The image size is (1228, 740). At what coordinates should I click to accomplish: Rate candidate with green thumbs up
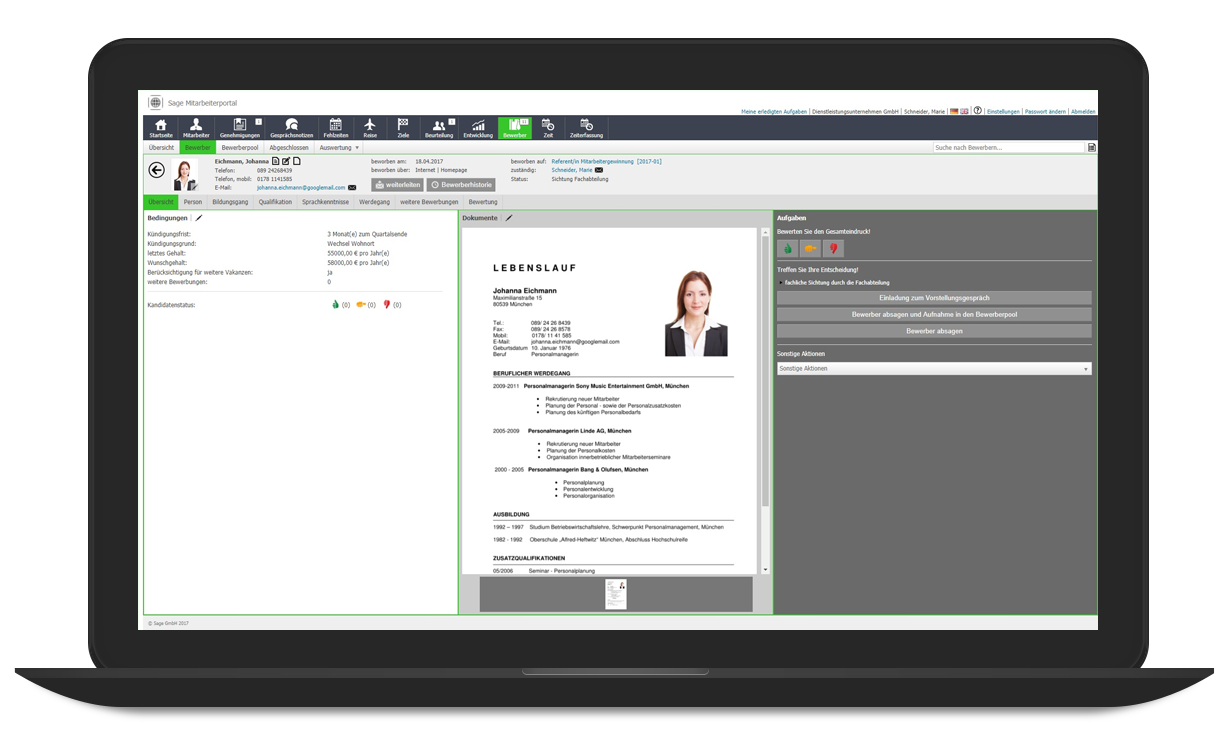coord(787,248)
